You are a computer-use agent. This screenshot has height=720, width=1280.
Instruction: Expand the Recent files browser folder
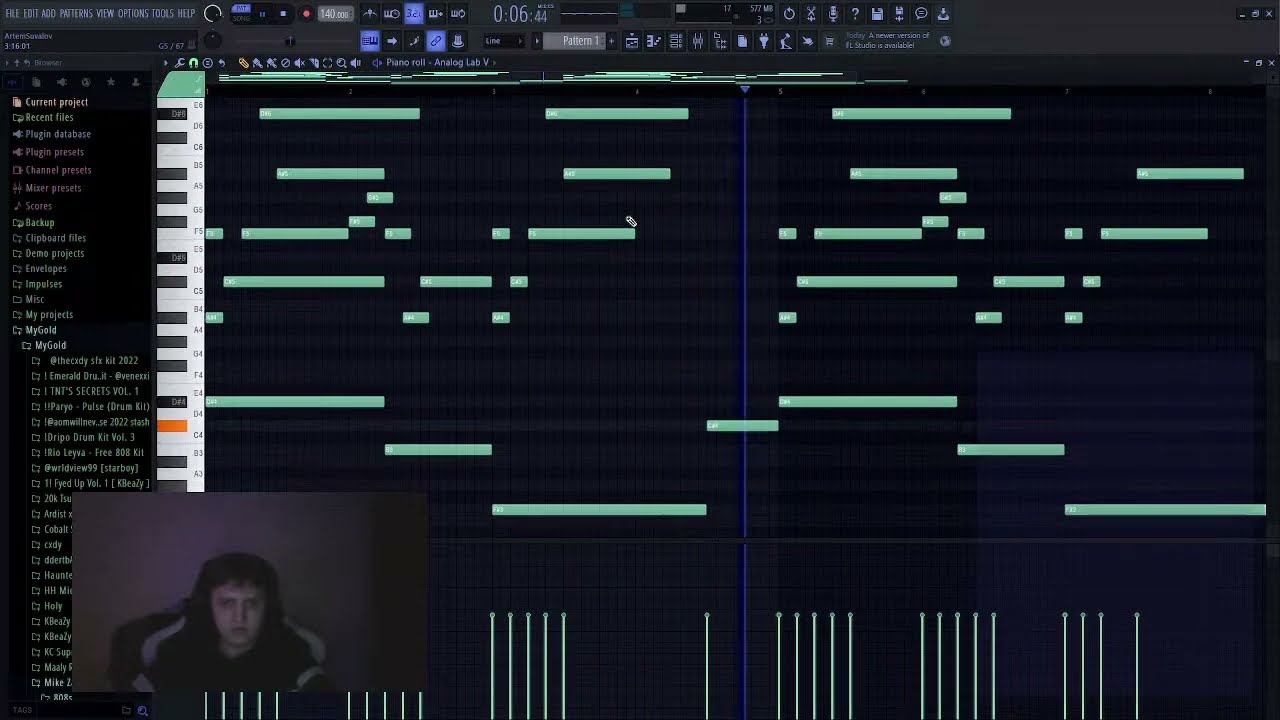[49, 118]
